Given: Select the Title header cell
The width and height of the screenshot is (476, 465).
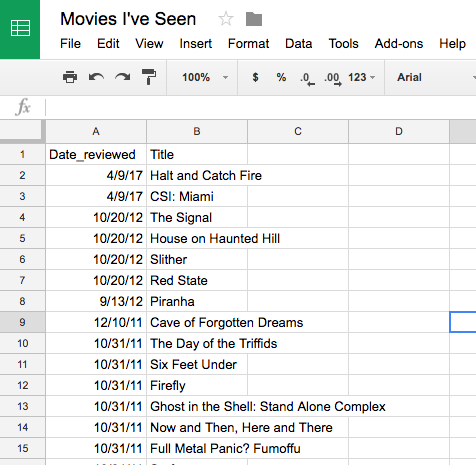Looking at the screenshot, I should click(197, 154).
